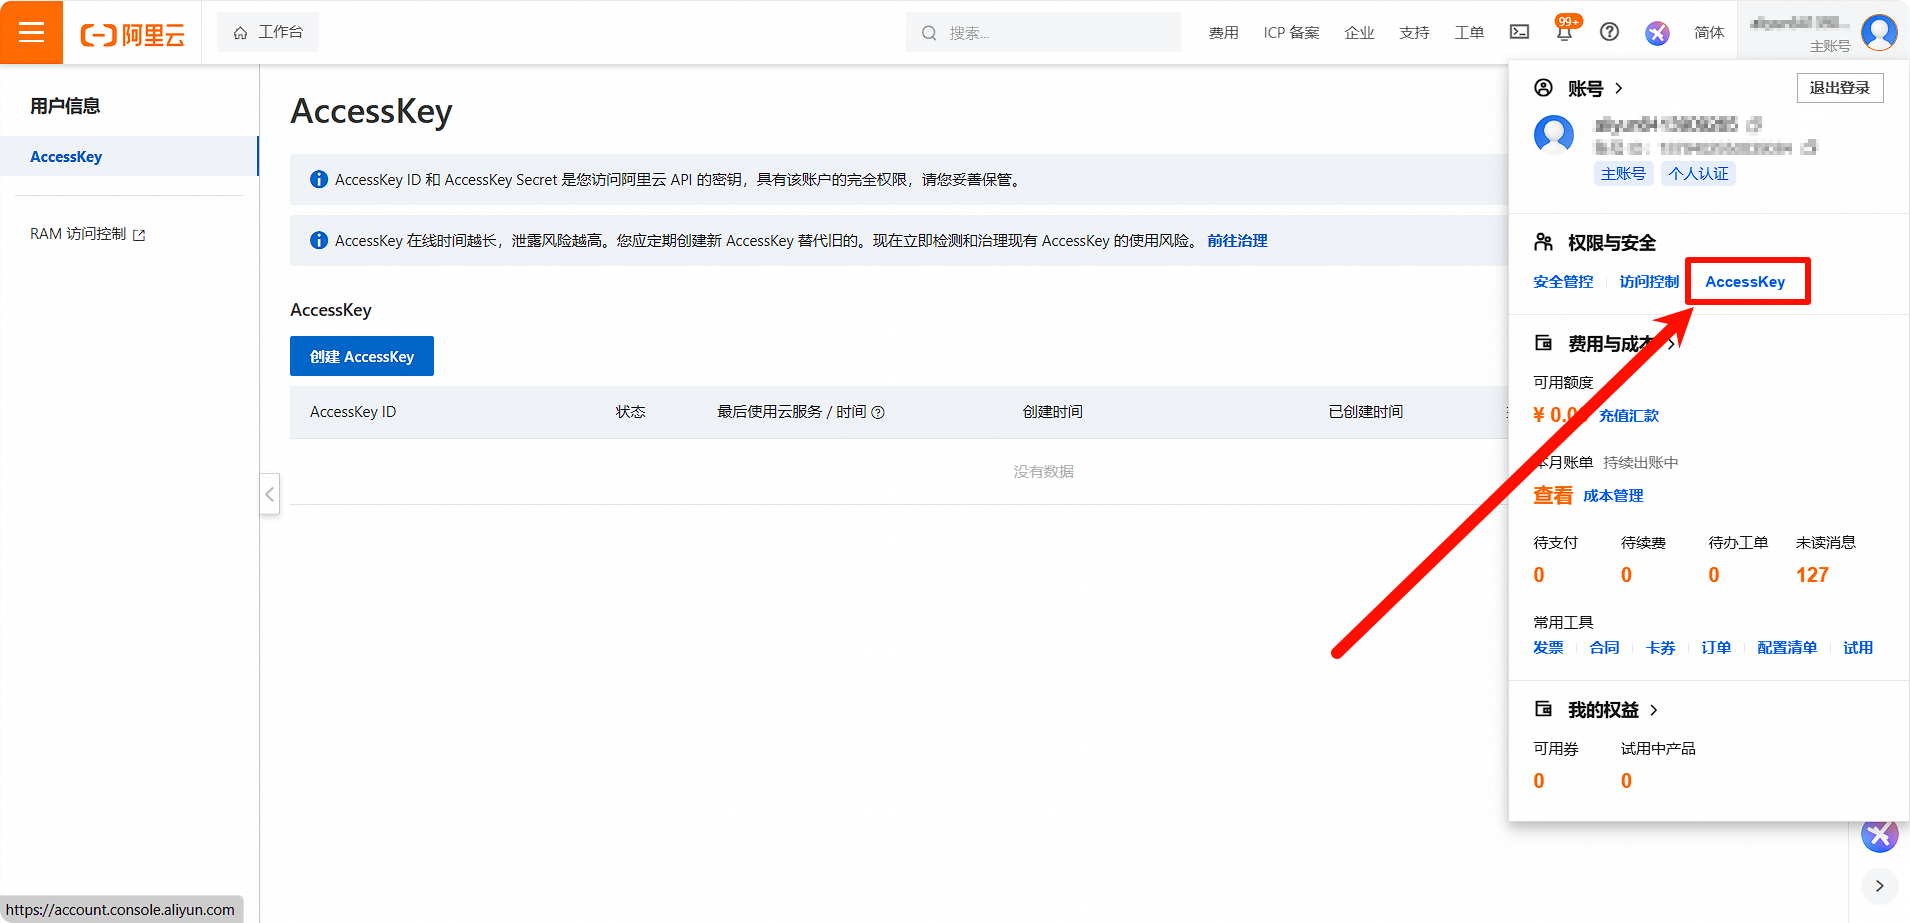Open unread messages count 127
The height and width of the screenshot is (923, 1910).
(x=1812, y=575)
